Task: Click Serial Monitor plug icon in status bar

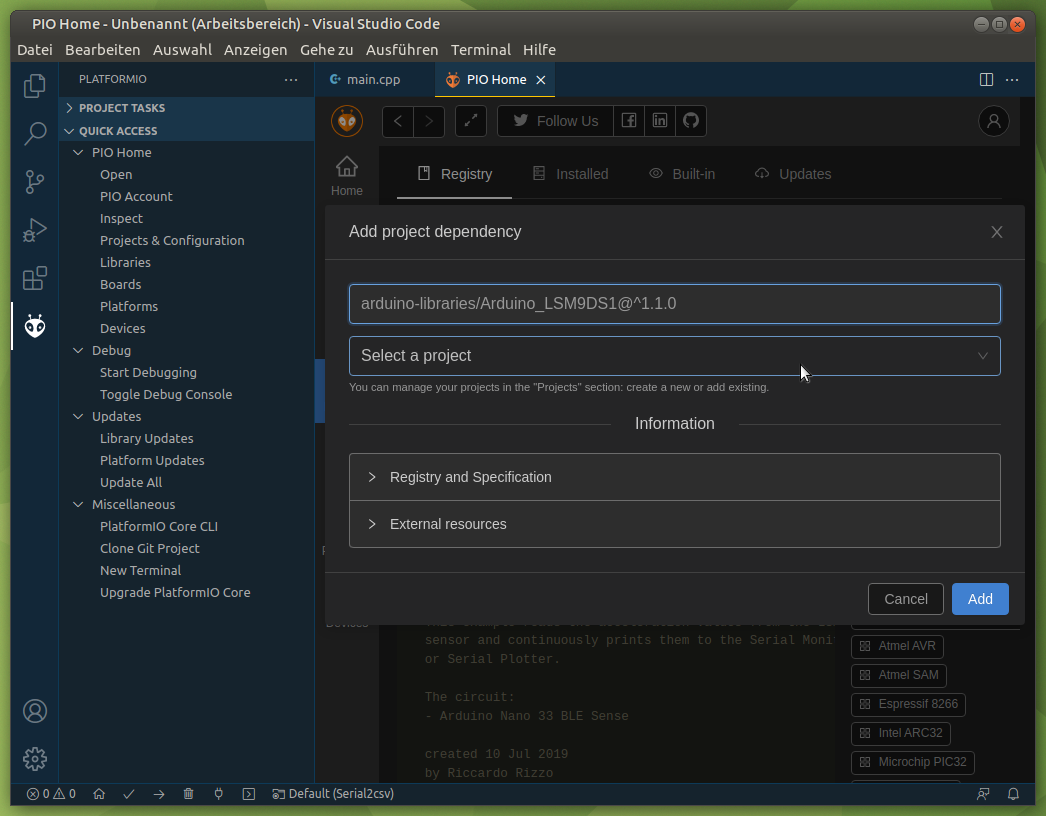Action: click(x=219, y=794)
